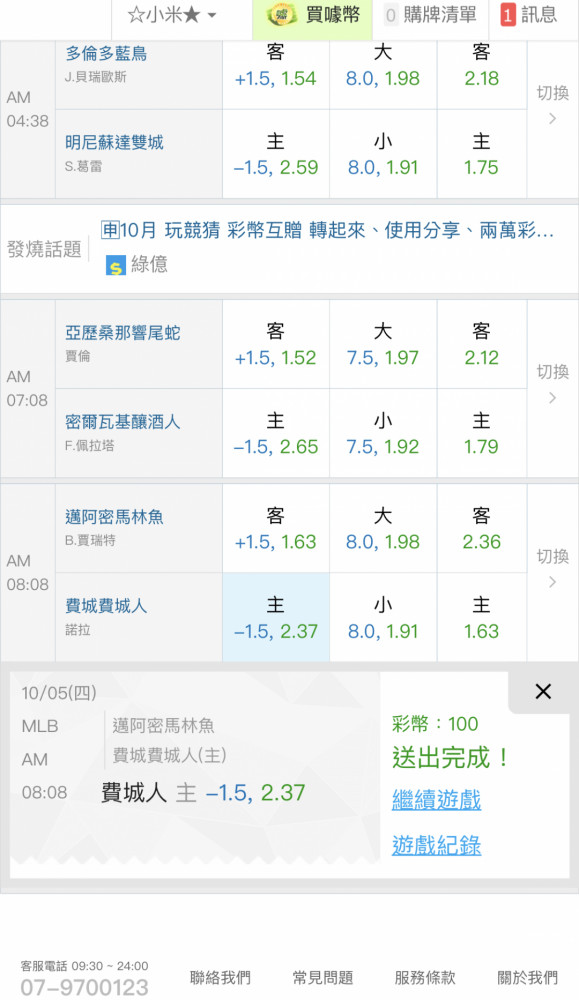Open the 遊戲紀錄 link
579x1000 pixels.
[x=436, y=846]
